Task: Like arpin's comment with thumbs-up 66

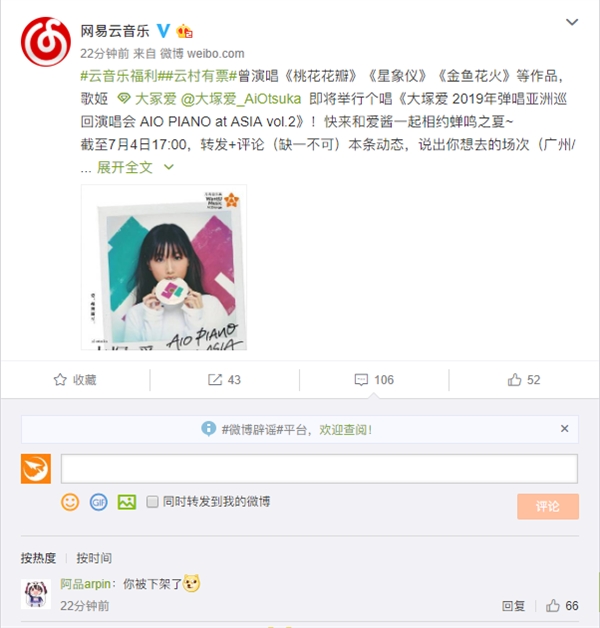Action: coord(553,606)
